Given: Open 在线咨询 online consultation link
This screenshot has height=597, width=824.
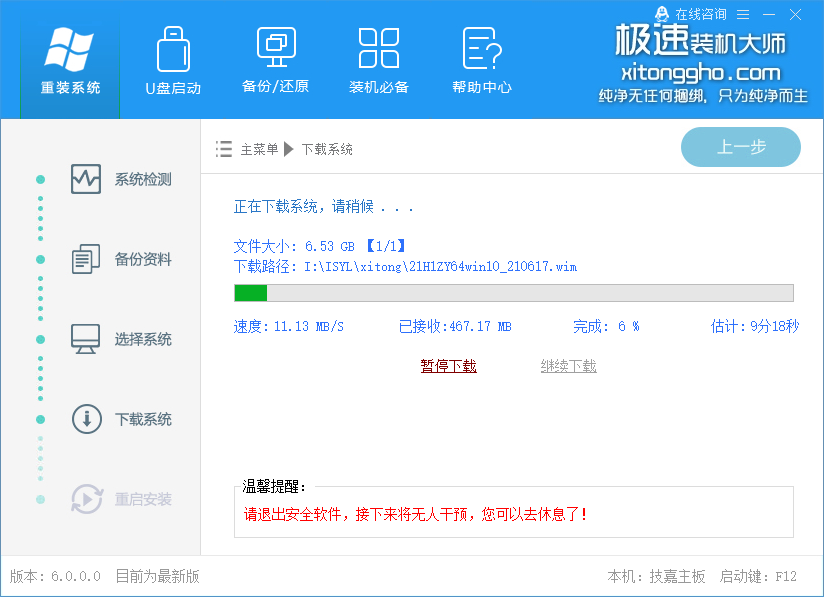Looking at the screenshot, I should (x=701, y=14).
